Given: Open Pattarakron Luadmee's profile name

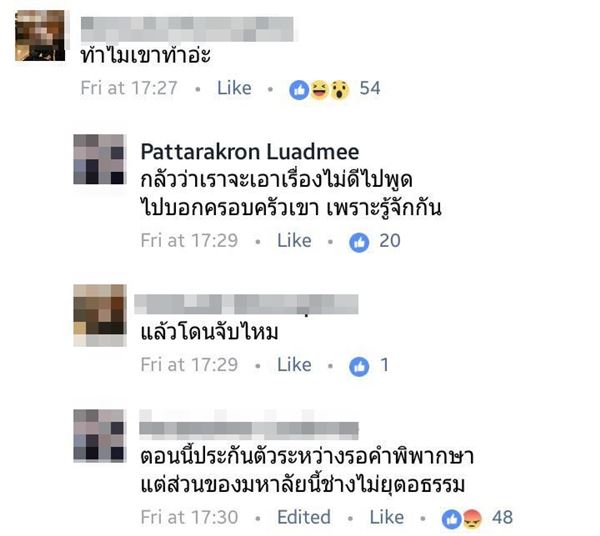Looking at the screenshot, I should [250, 152].
